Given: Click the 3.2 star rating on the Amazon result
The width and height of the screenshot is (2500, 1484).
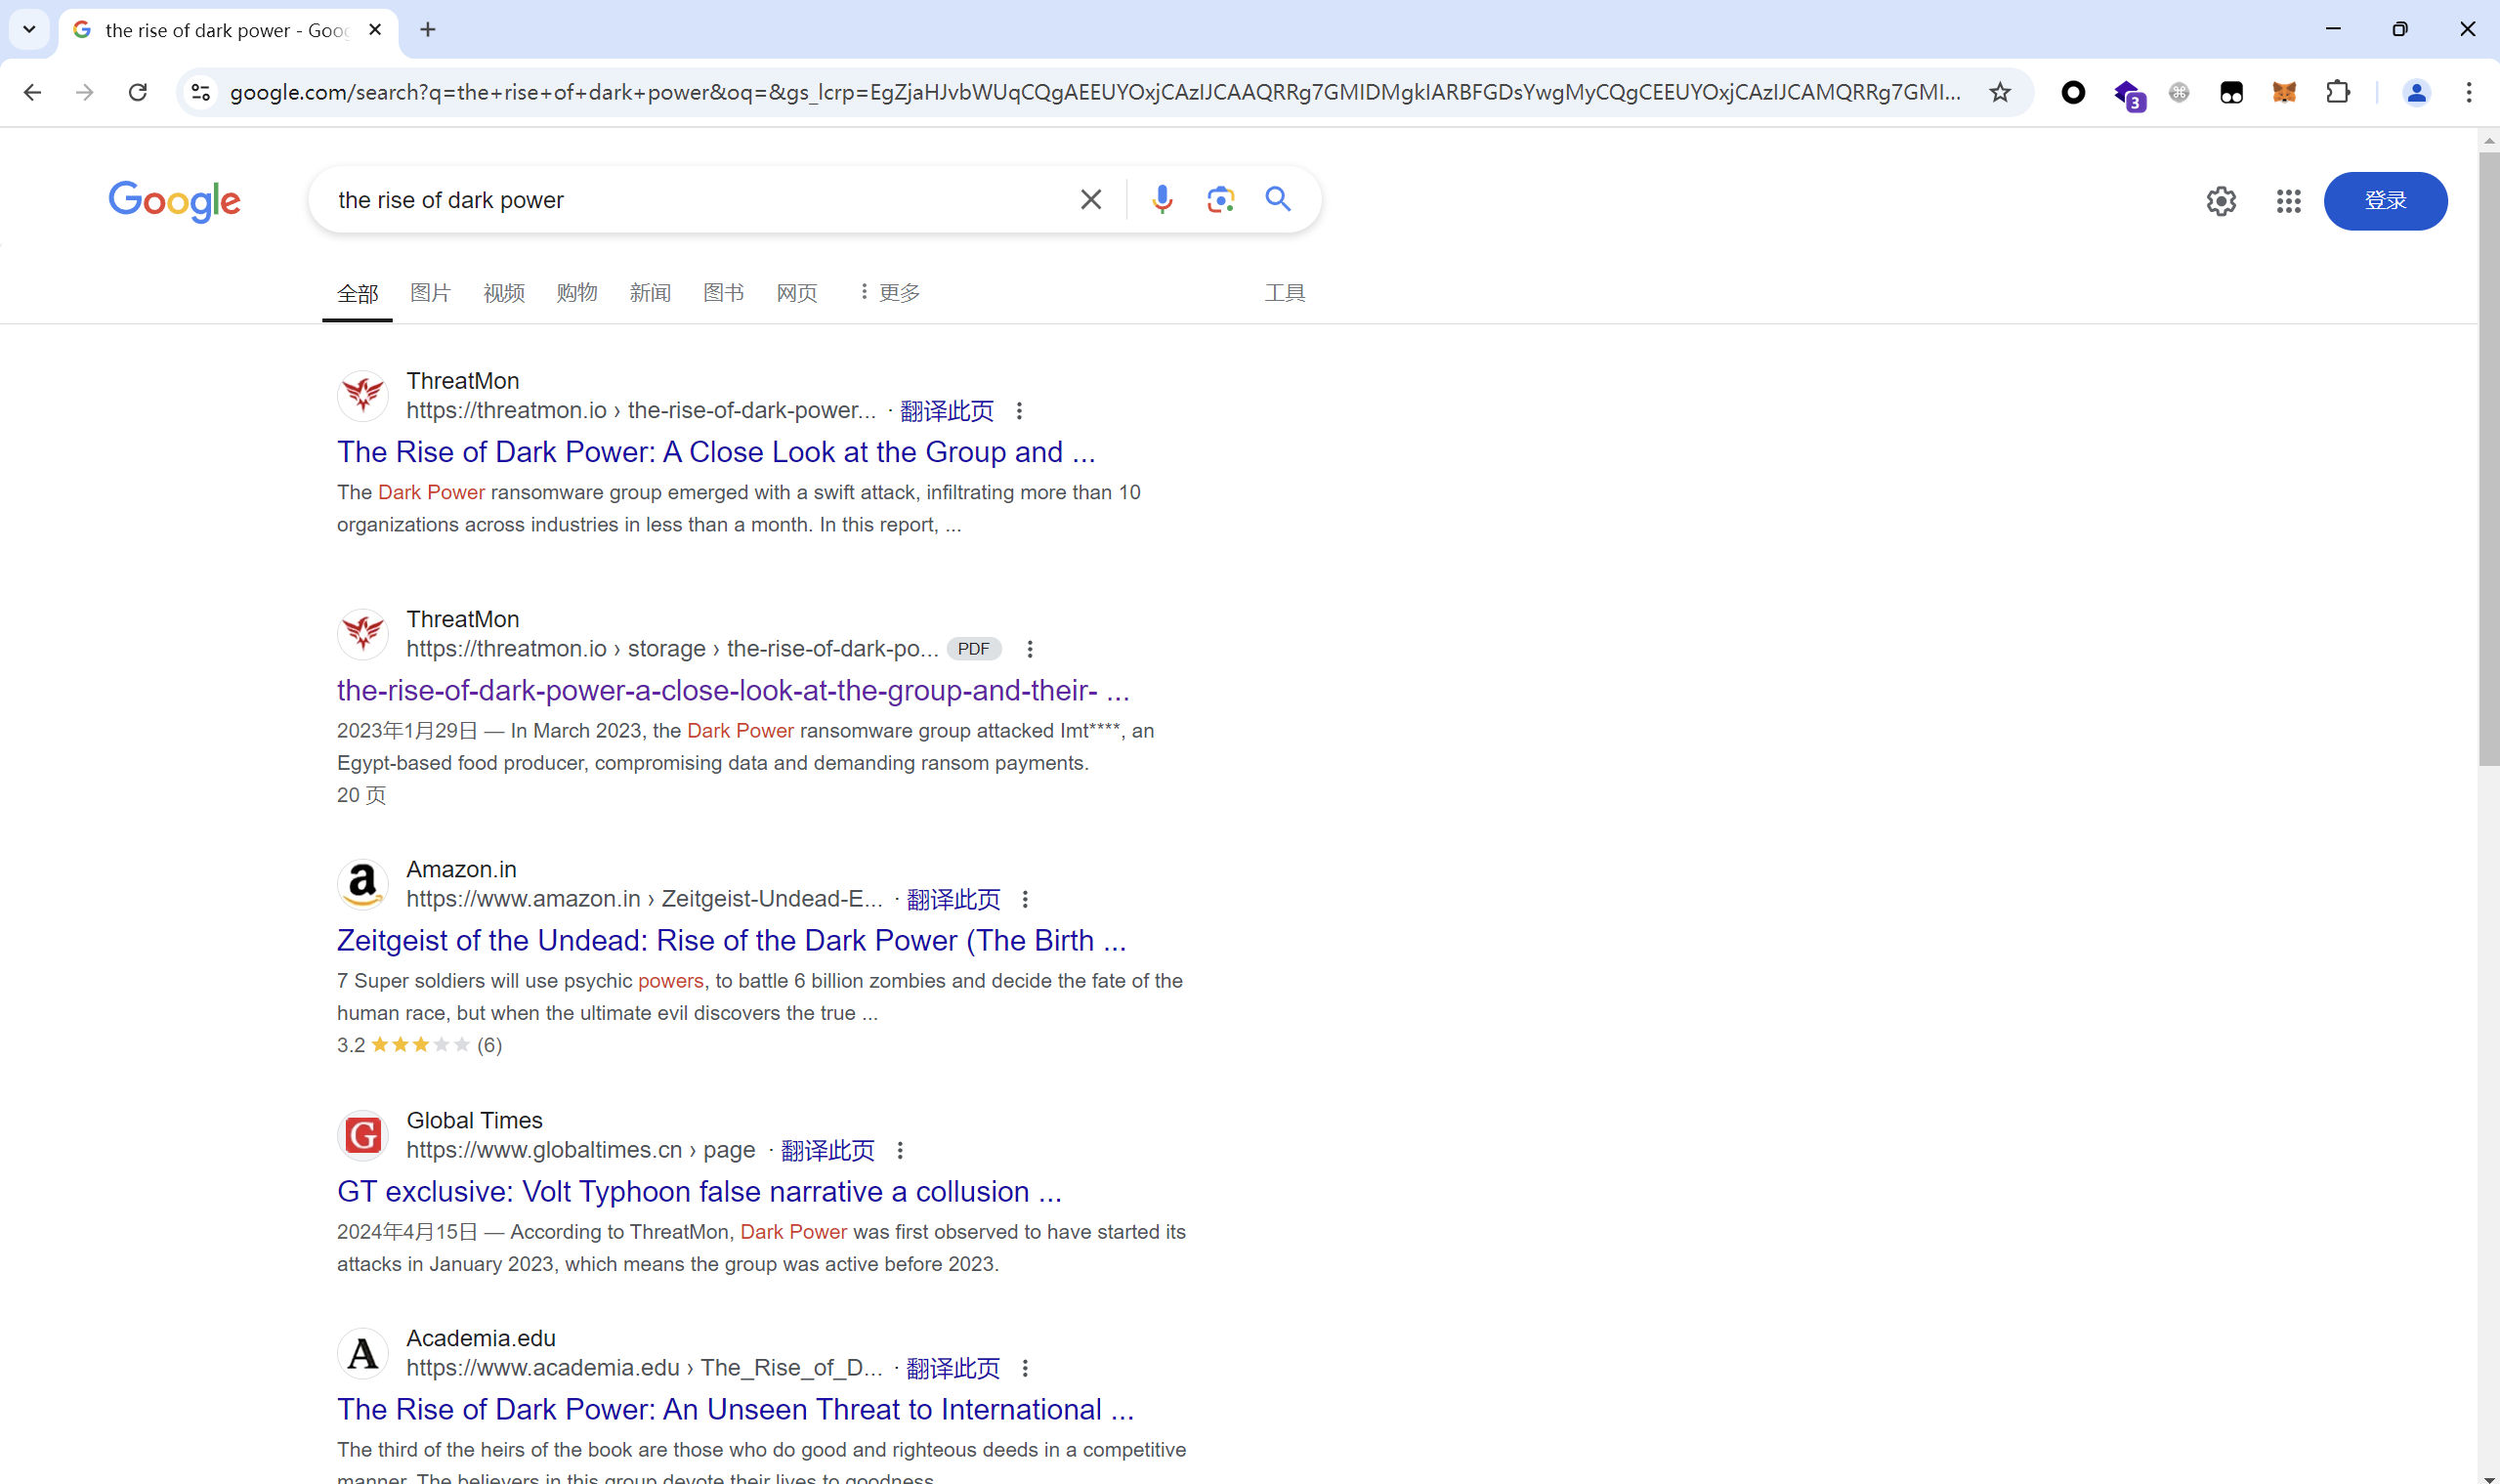Looking at the screenshot, I should (419, 1045).
